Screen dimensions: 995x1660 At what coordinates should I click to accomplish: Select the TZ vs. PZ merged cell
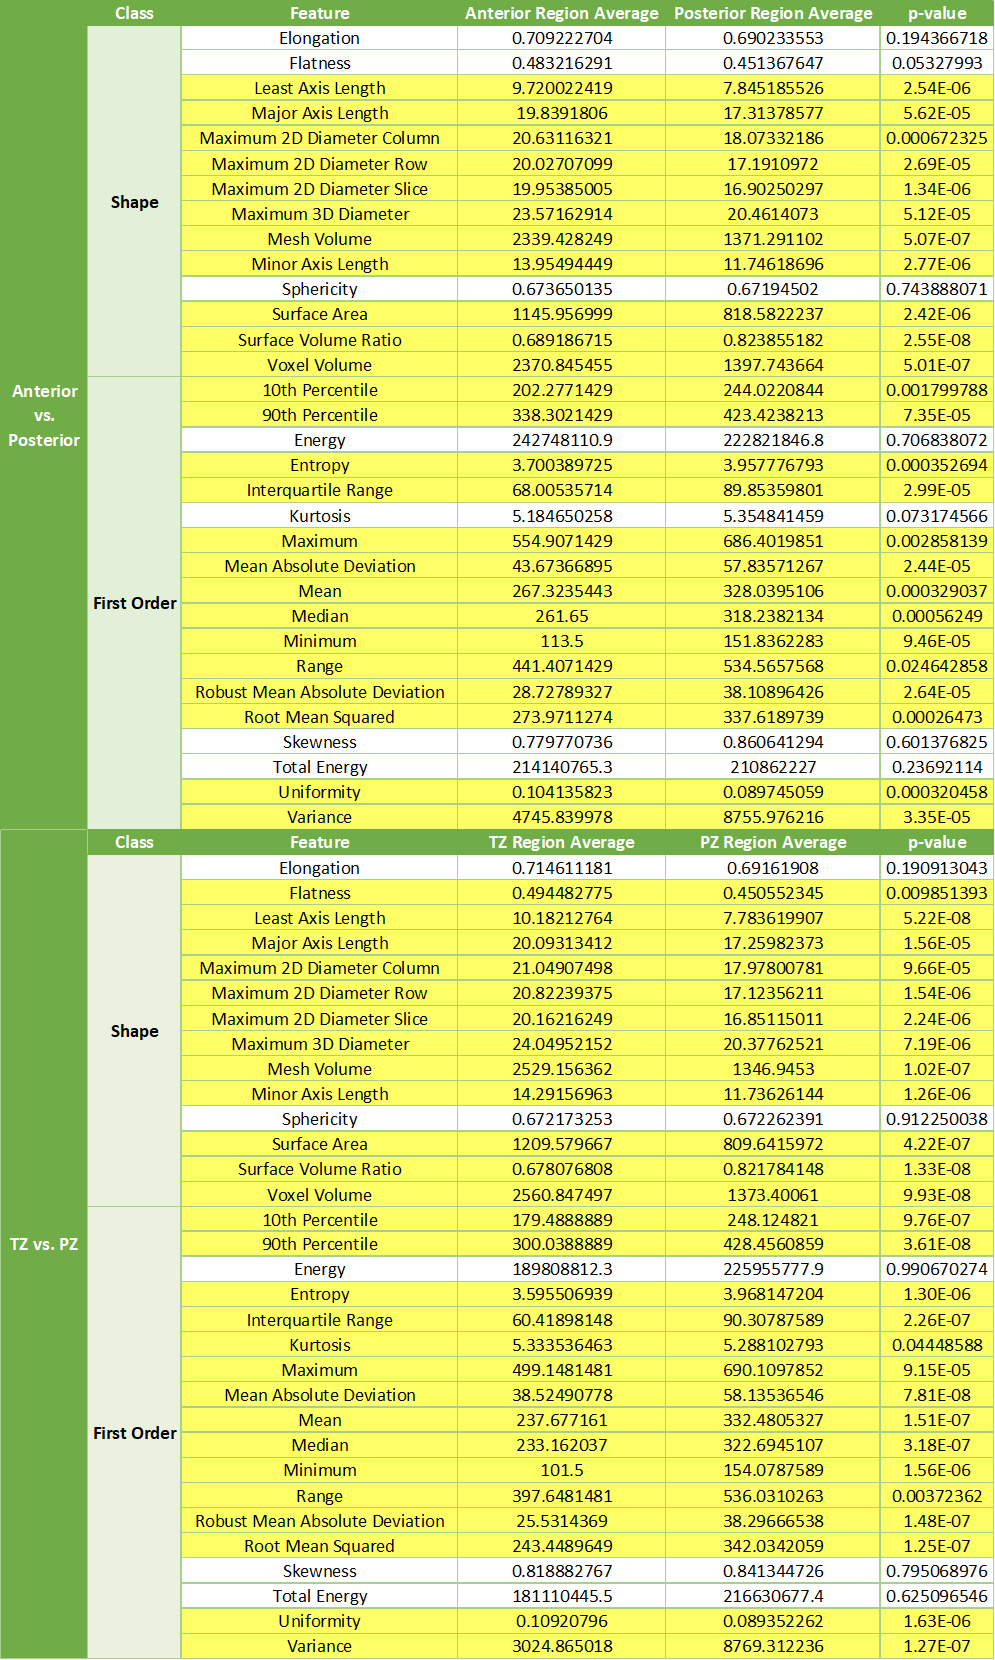(x=44, y=1244)
